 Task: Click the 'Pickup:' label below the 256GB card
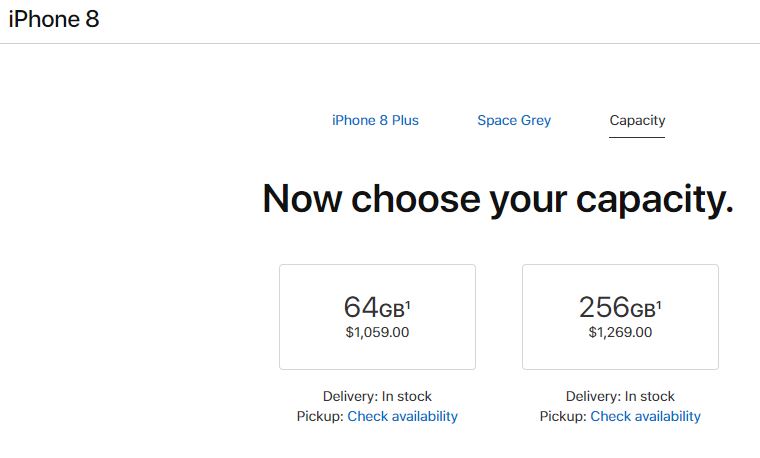click(x=563, y=416)
